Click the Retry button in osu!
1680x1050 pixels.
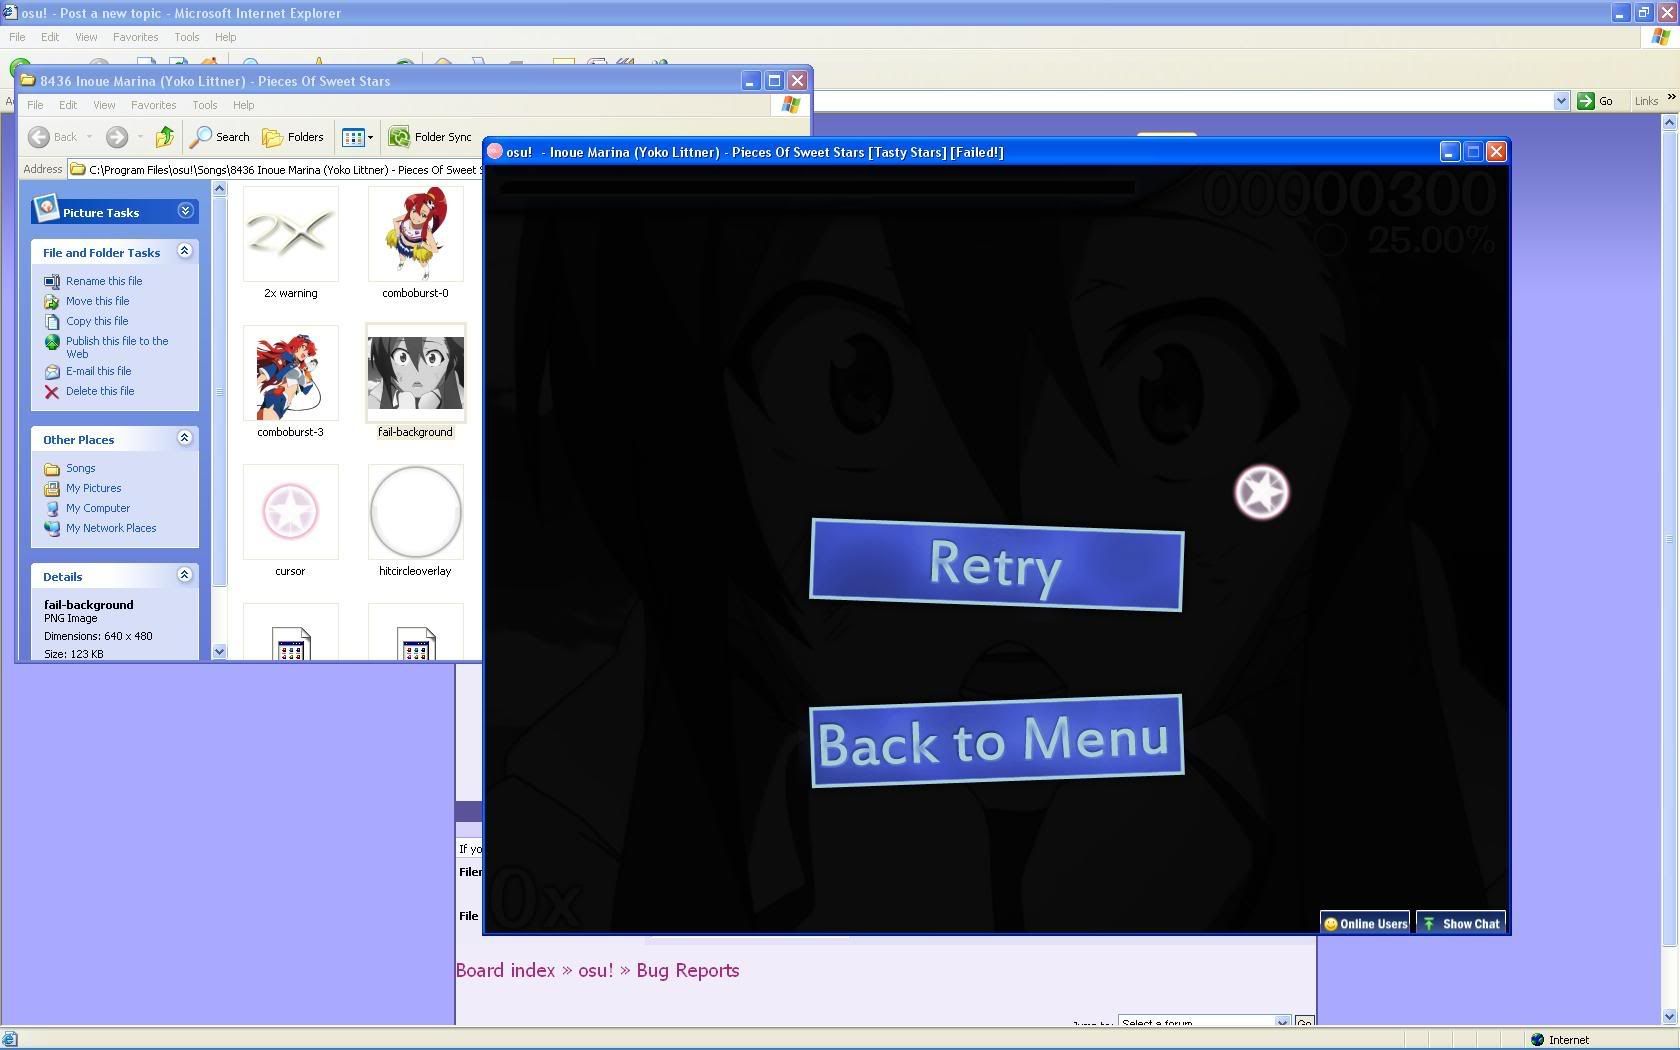coord(996,564)
